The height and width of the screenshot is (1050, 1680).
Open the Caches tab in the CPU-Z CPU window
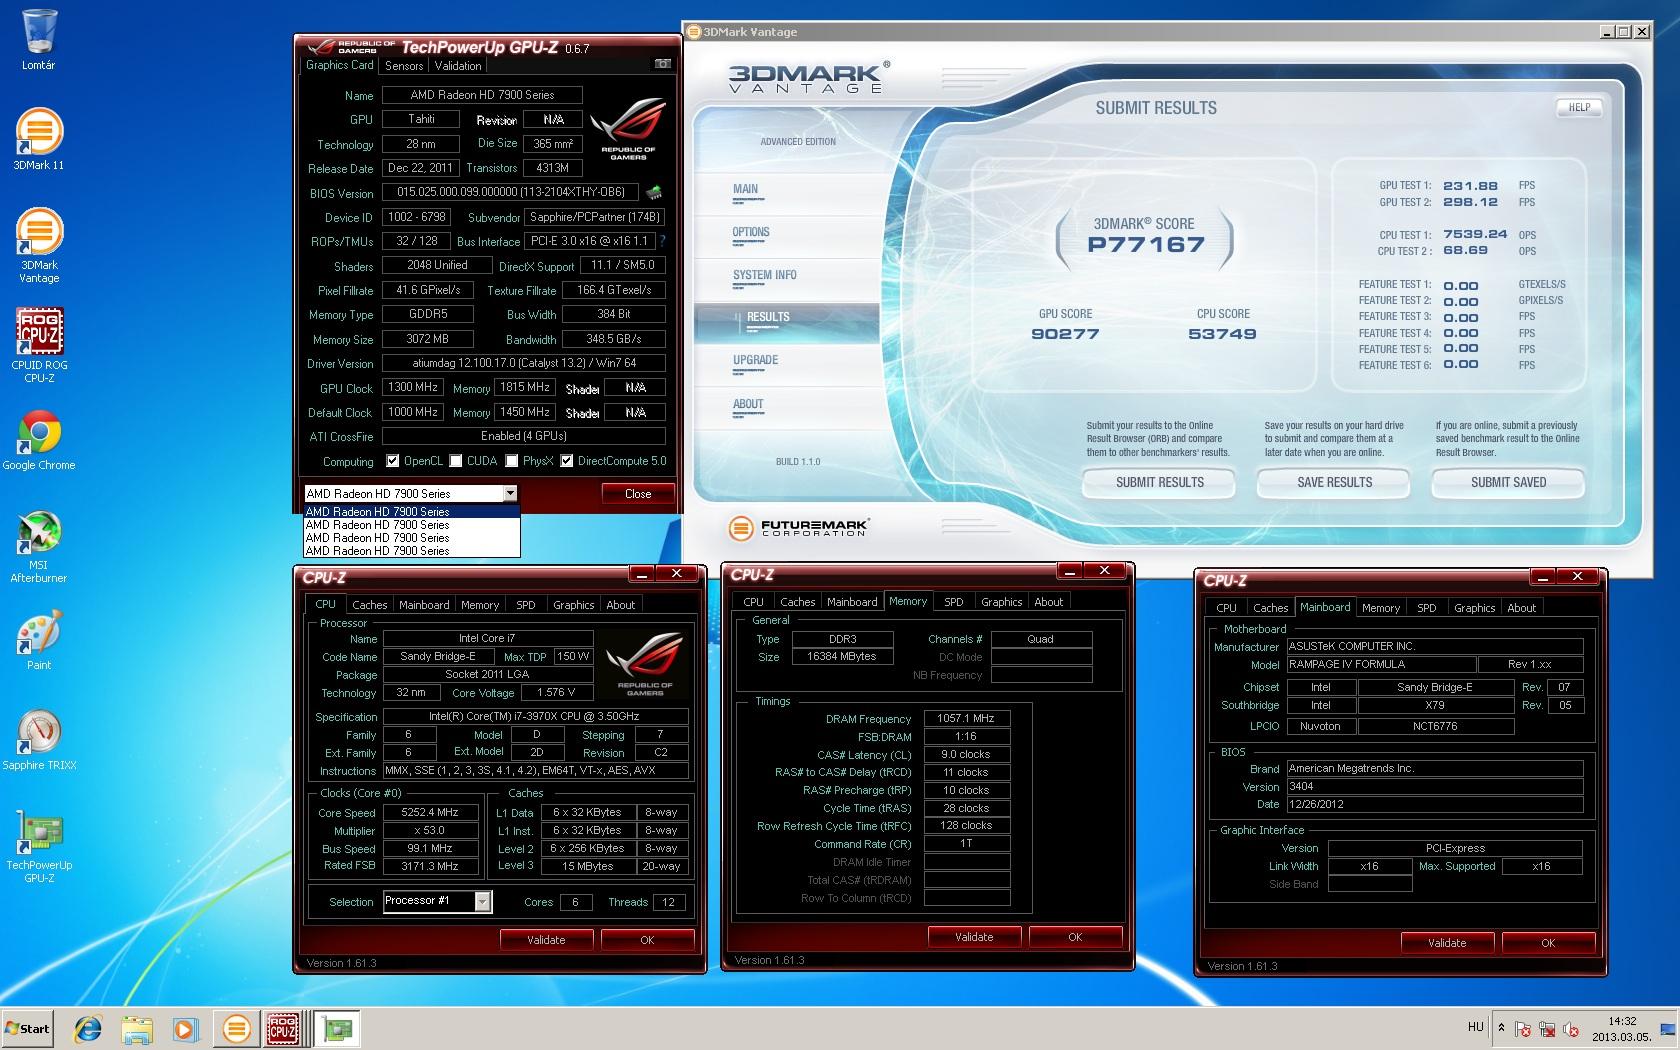tap(369, 605)
